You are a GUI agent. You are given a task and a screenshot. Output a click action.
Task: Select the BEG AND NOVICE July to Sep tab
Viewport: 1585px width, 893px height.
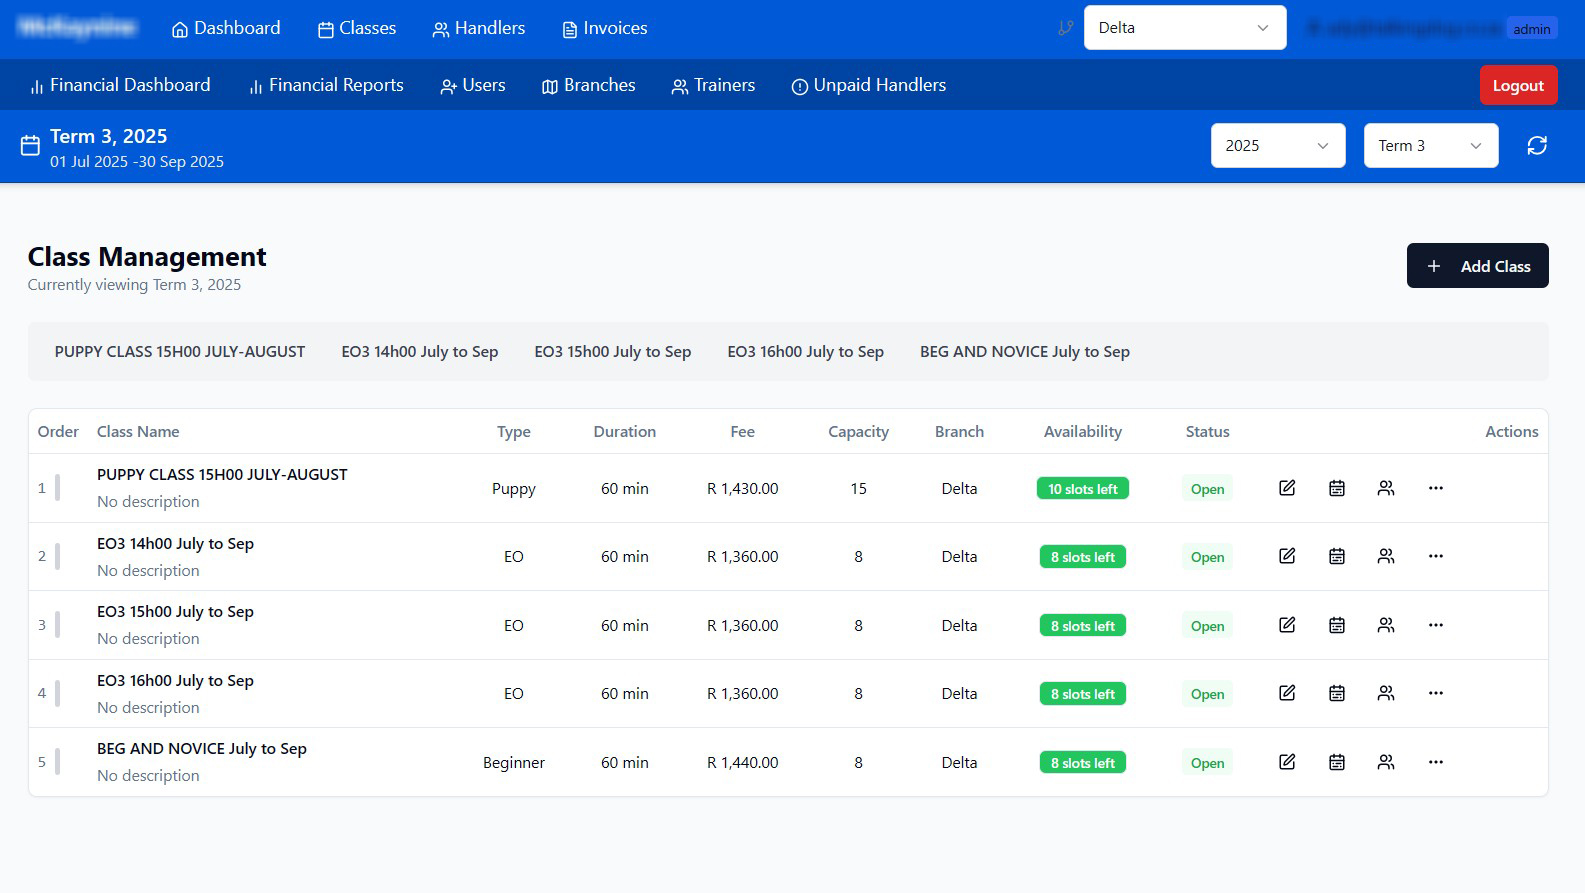(x=1025, y=352)
